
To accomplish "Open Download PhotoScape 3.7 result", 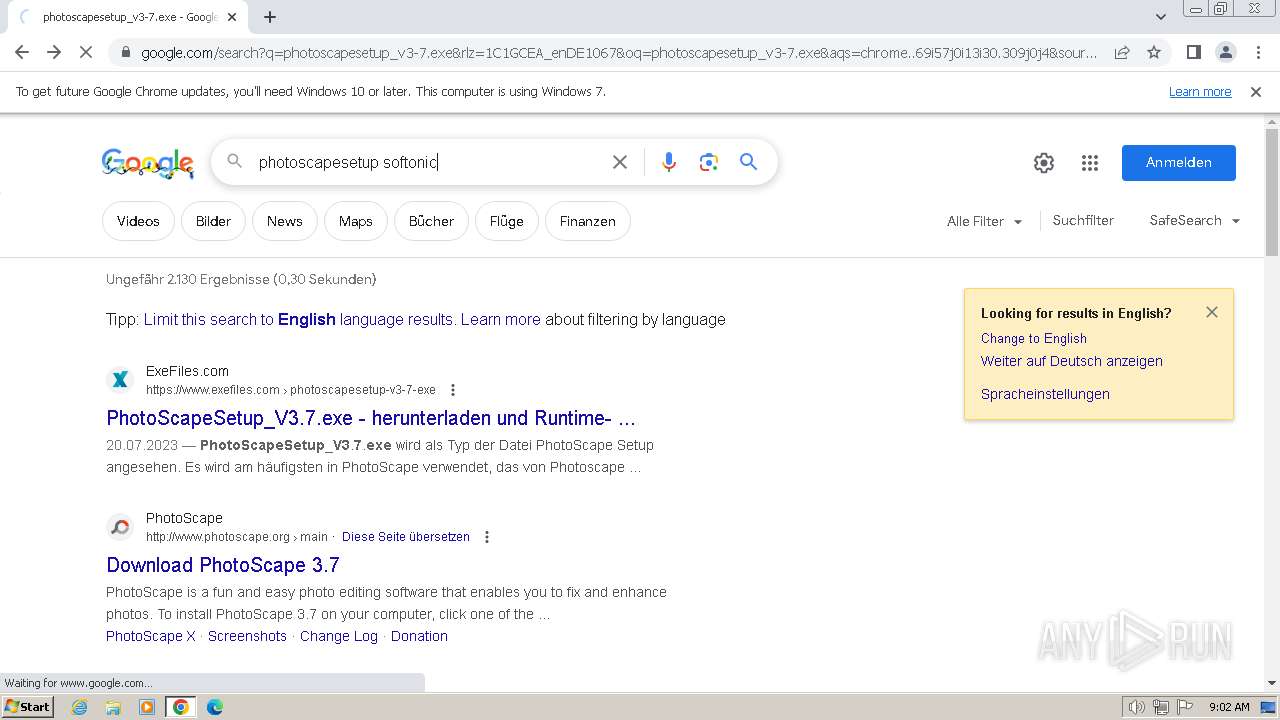I will pos(223,565).
